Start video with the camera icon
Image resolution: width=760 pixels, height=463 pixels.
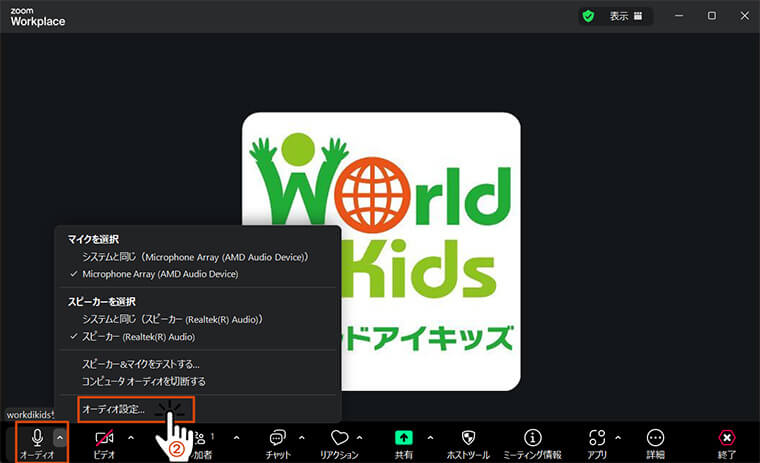pos(104,438)
